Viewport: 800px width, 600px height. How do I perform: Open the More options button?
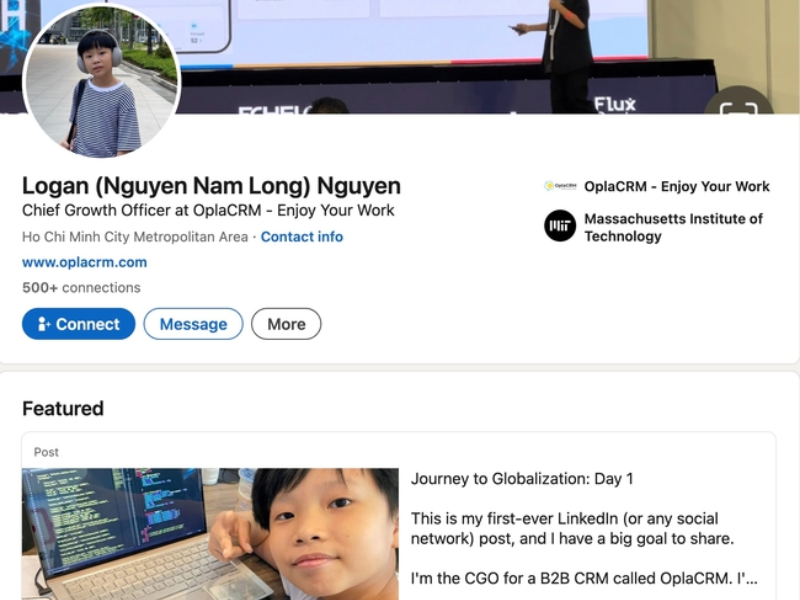[286, 324]
